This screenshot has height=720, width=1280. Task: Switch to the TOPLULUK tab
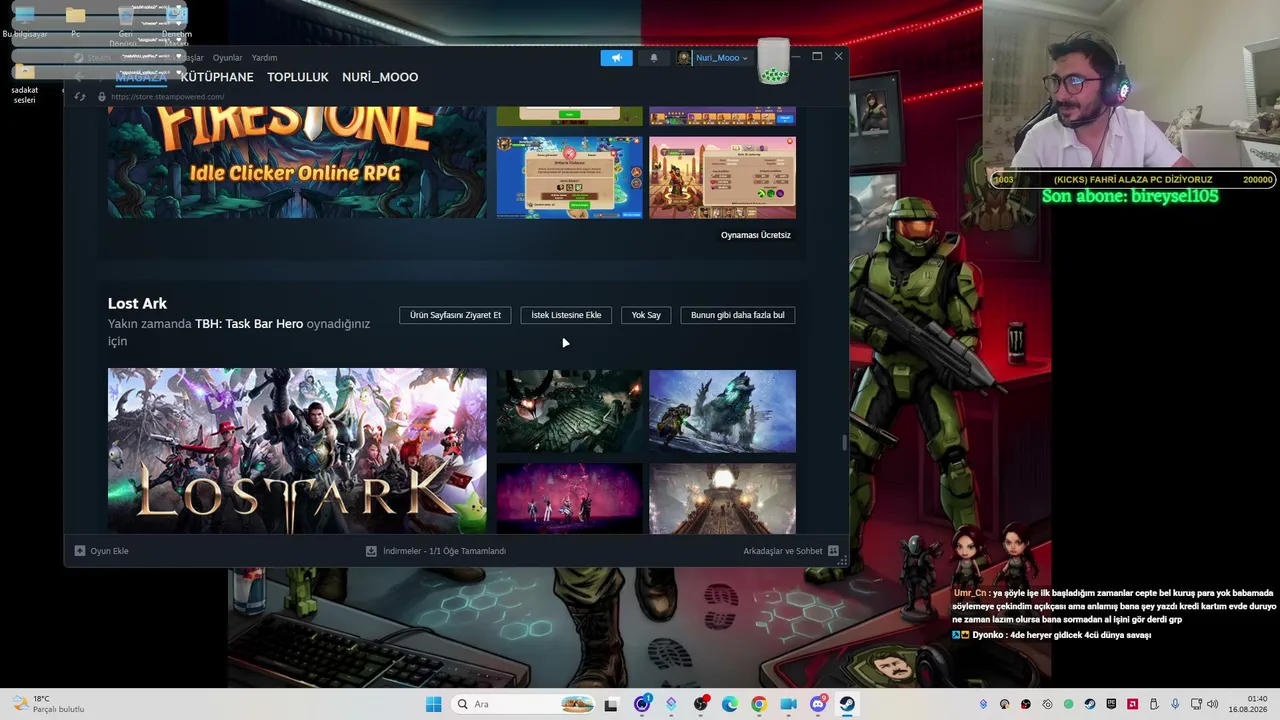click(x=298, y=77)
